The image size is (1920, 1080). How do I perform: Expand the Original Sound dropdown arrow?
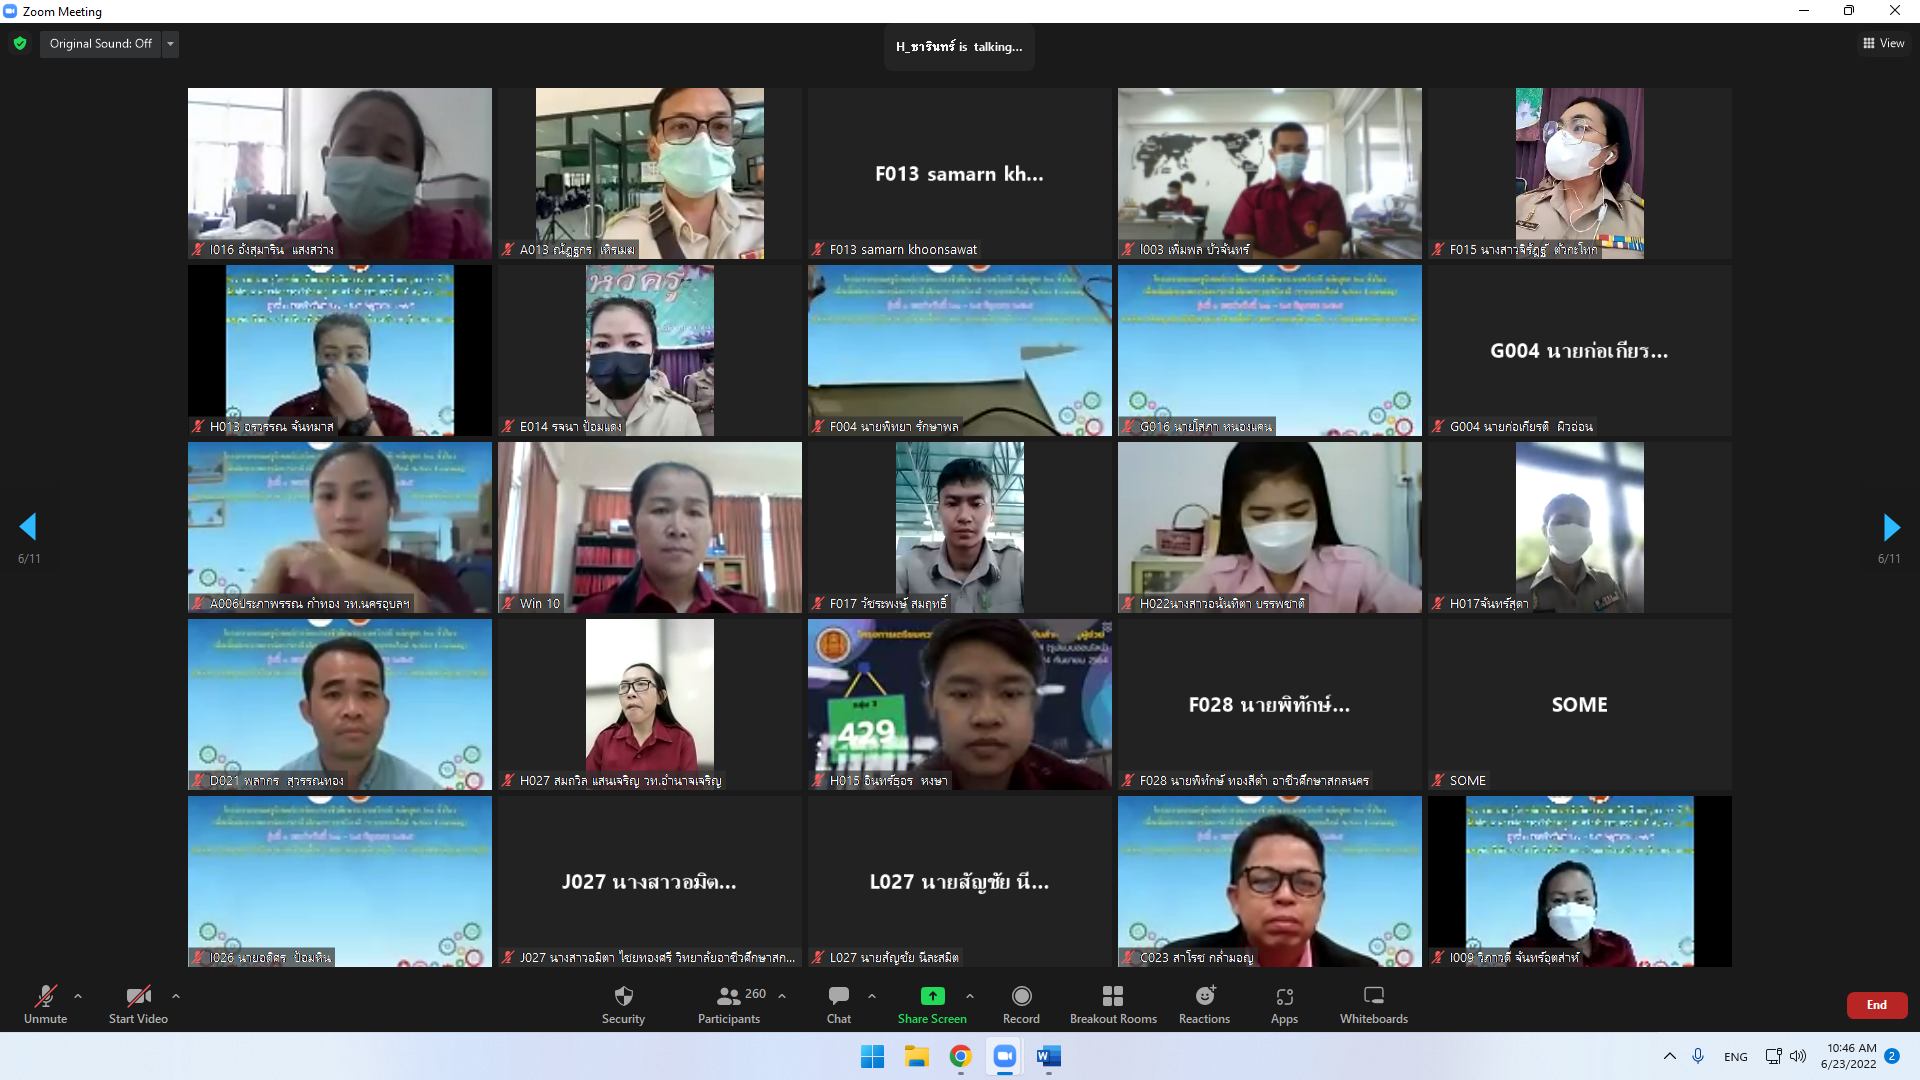coord(170,44)
